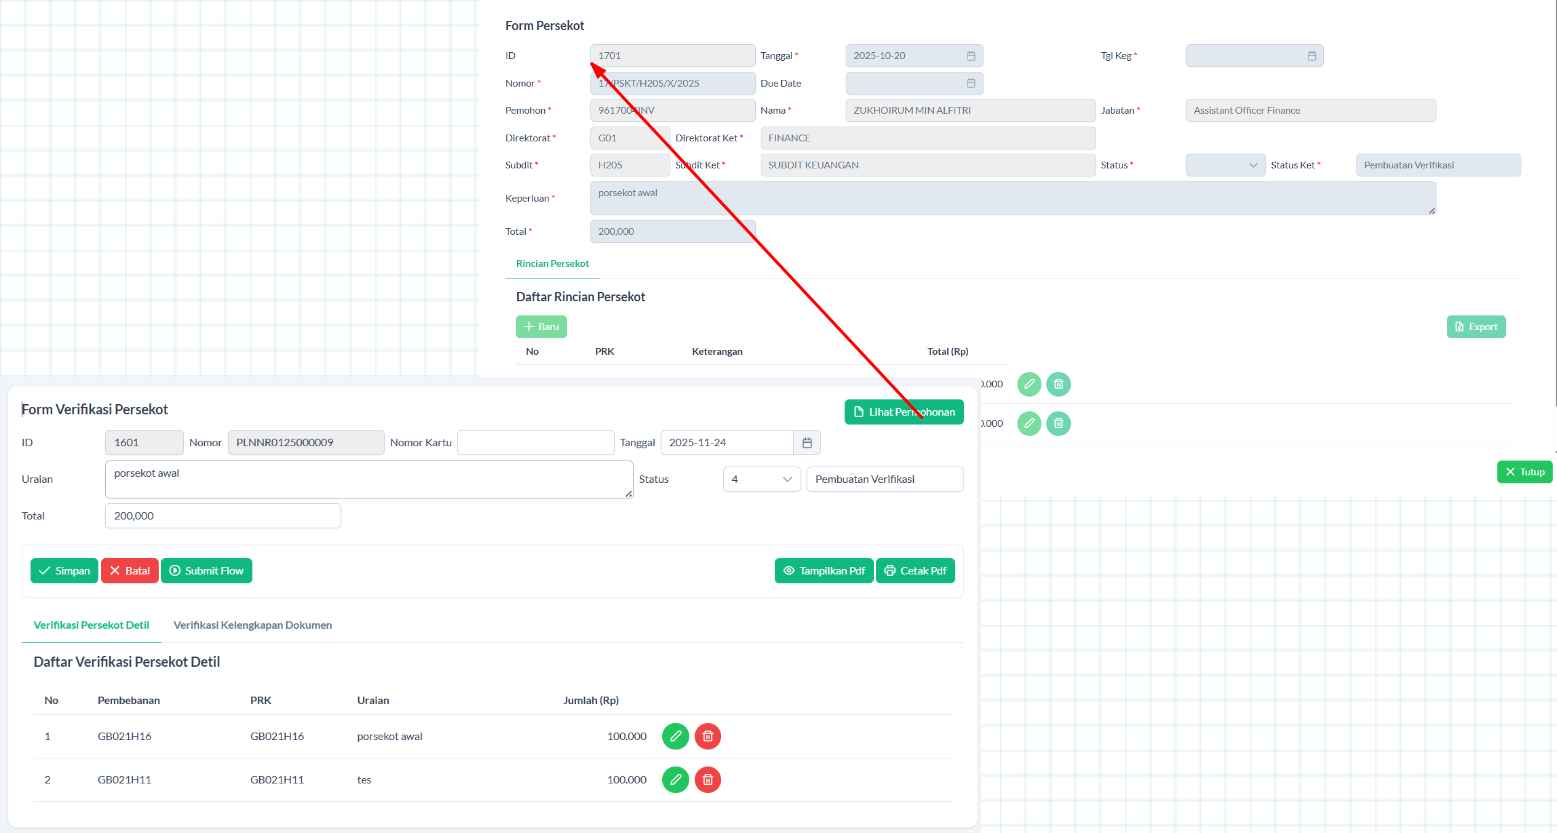Delete row 1 GB021H16 using trash icon
This screenshot has width=1557, height=833.
pos(708,736)
